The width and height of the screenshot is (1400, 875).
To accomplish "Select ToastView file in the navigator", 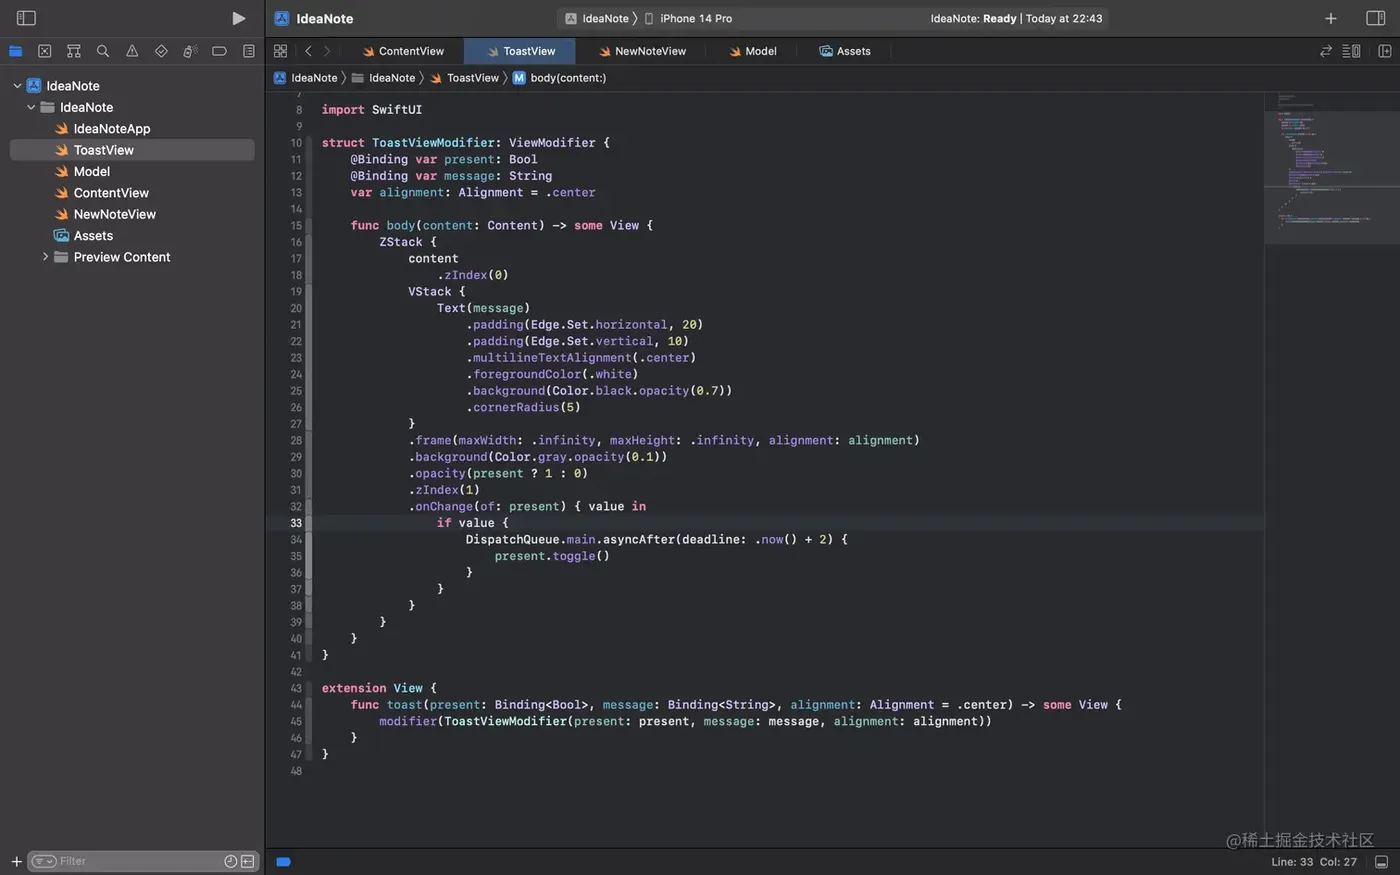I will coord(132,150).
